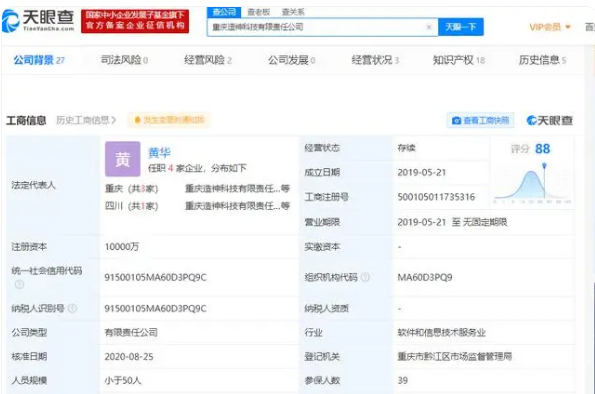Open company link next to 重庆 row
Viewport: 595px width, 394px height.
point(237,189)
